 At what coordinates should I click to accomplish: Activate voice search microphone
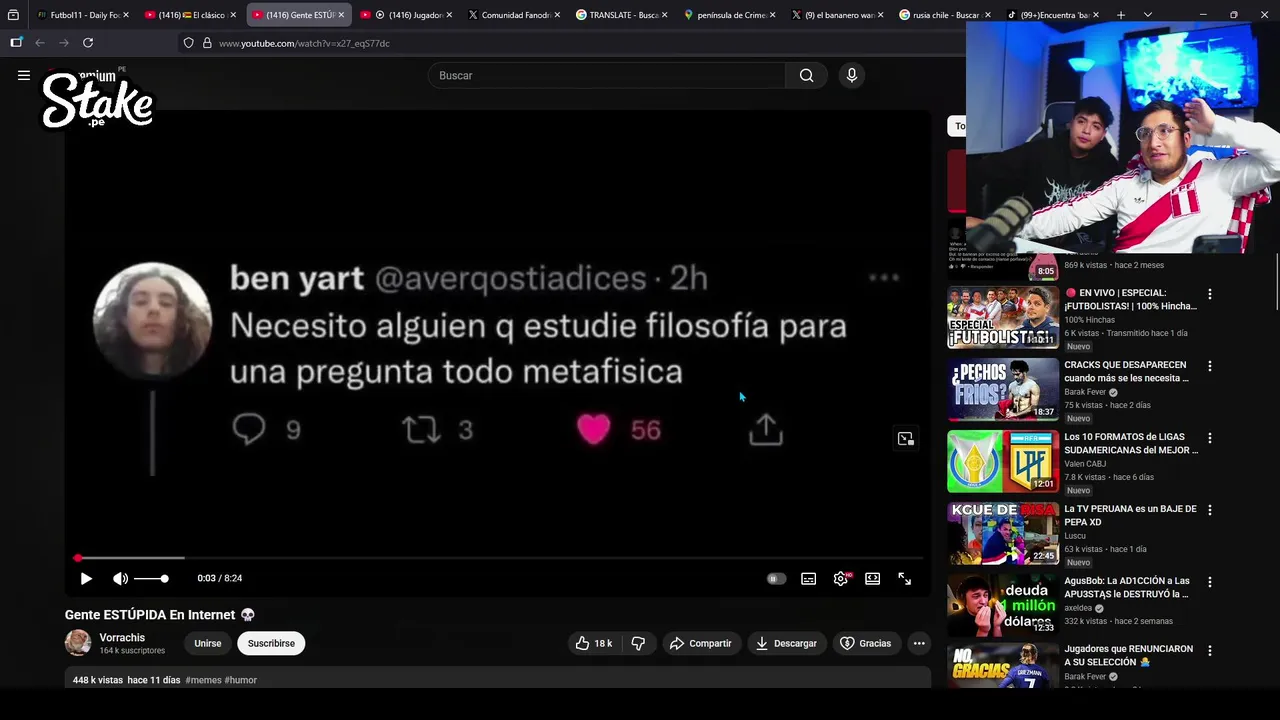(852, 75)
